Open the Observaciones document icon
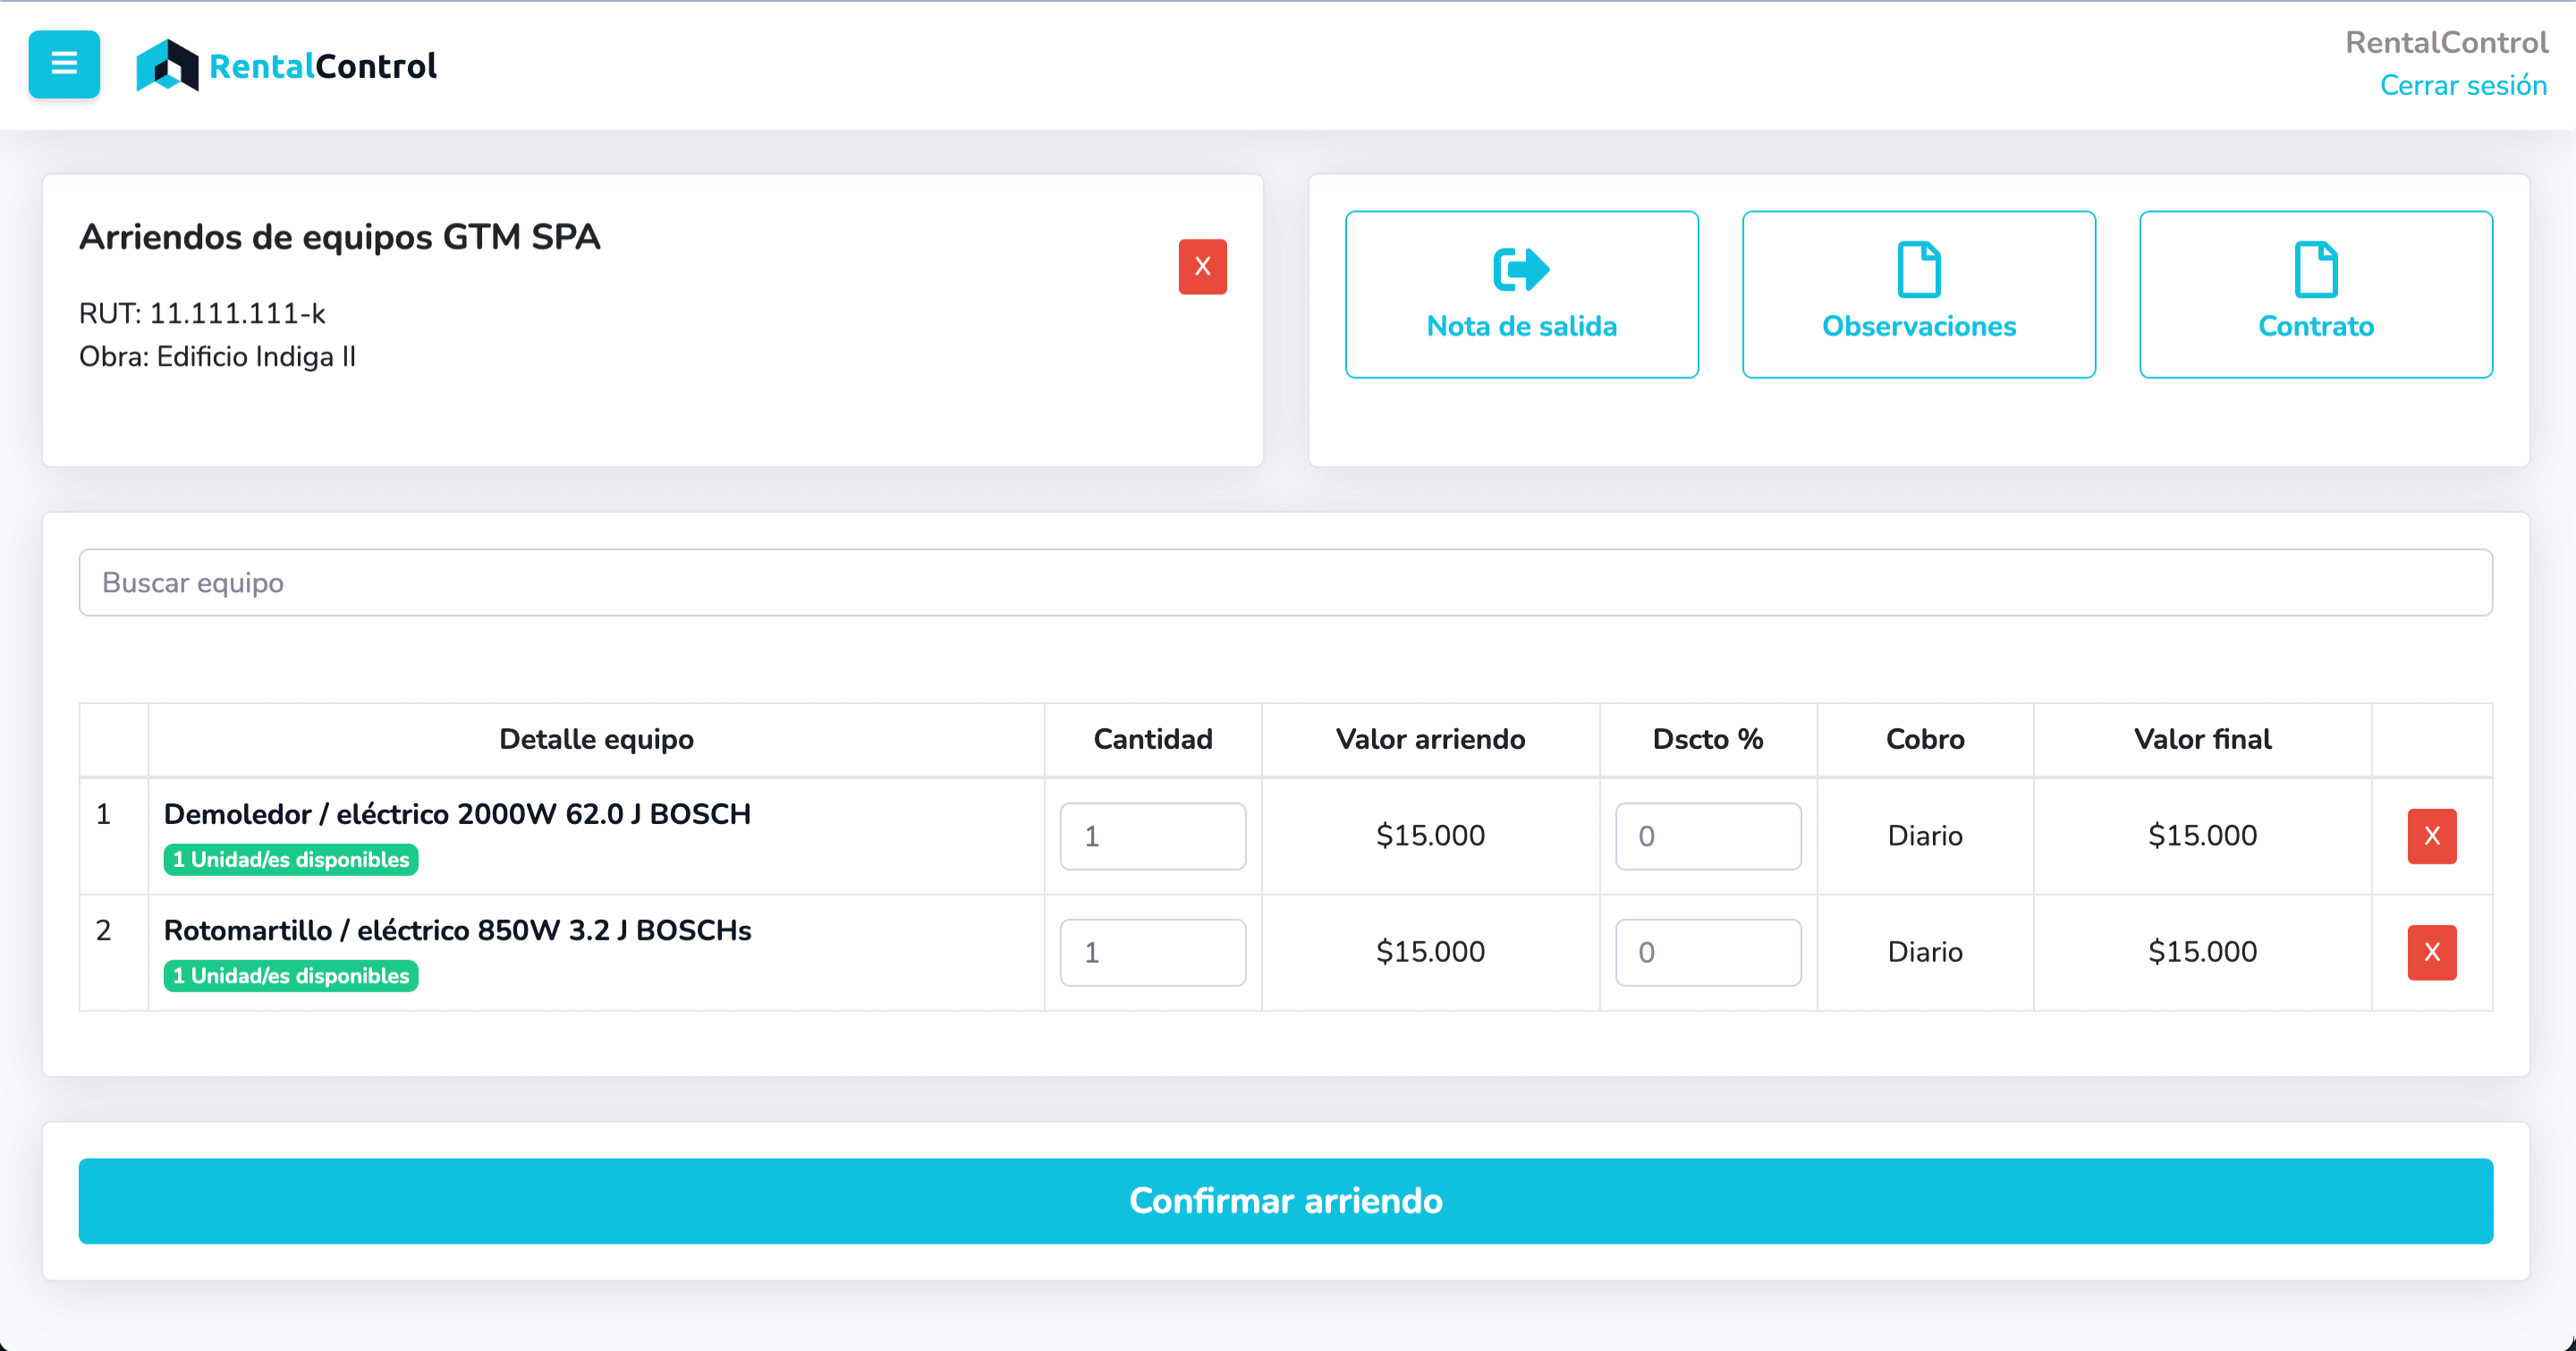The height and width of the screenshot is (1351, 2576). (1918, 270)
